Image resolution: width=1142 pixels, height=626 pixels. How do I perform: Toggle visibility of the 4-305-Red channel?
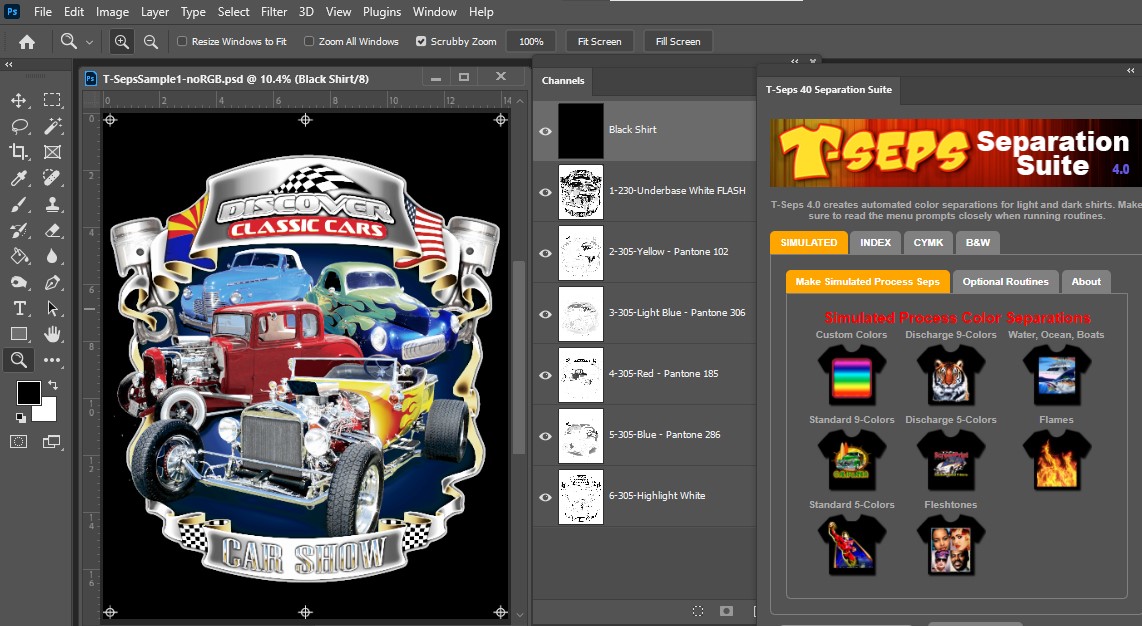(x=545, y=374)
